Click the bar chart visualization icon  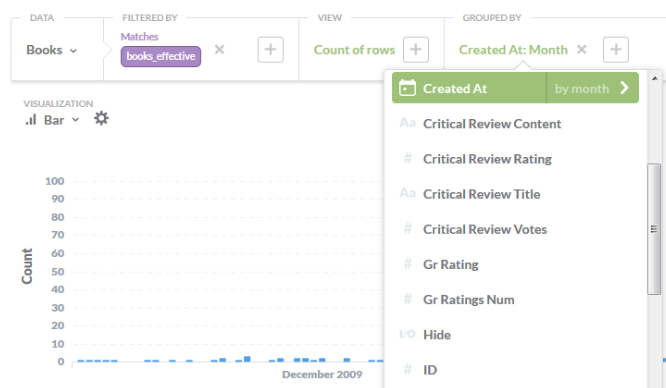[31, 120]
